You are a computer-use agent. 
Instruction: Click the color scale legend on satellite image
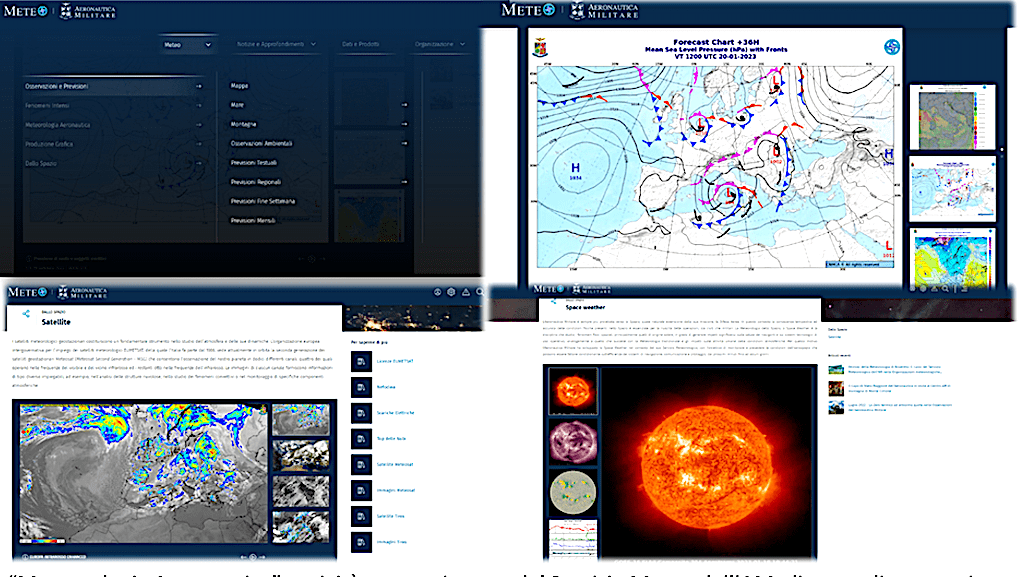coord(43,540)
